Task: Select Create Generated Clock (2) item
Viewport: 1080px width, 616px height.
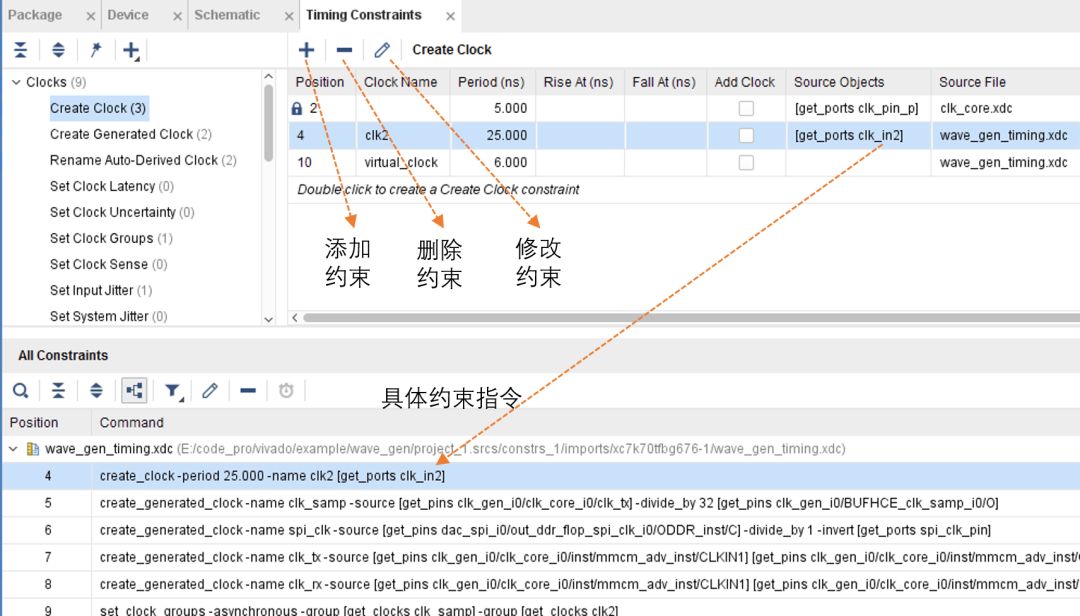Action: 130,134
